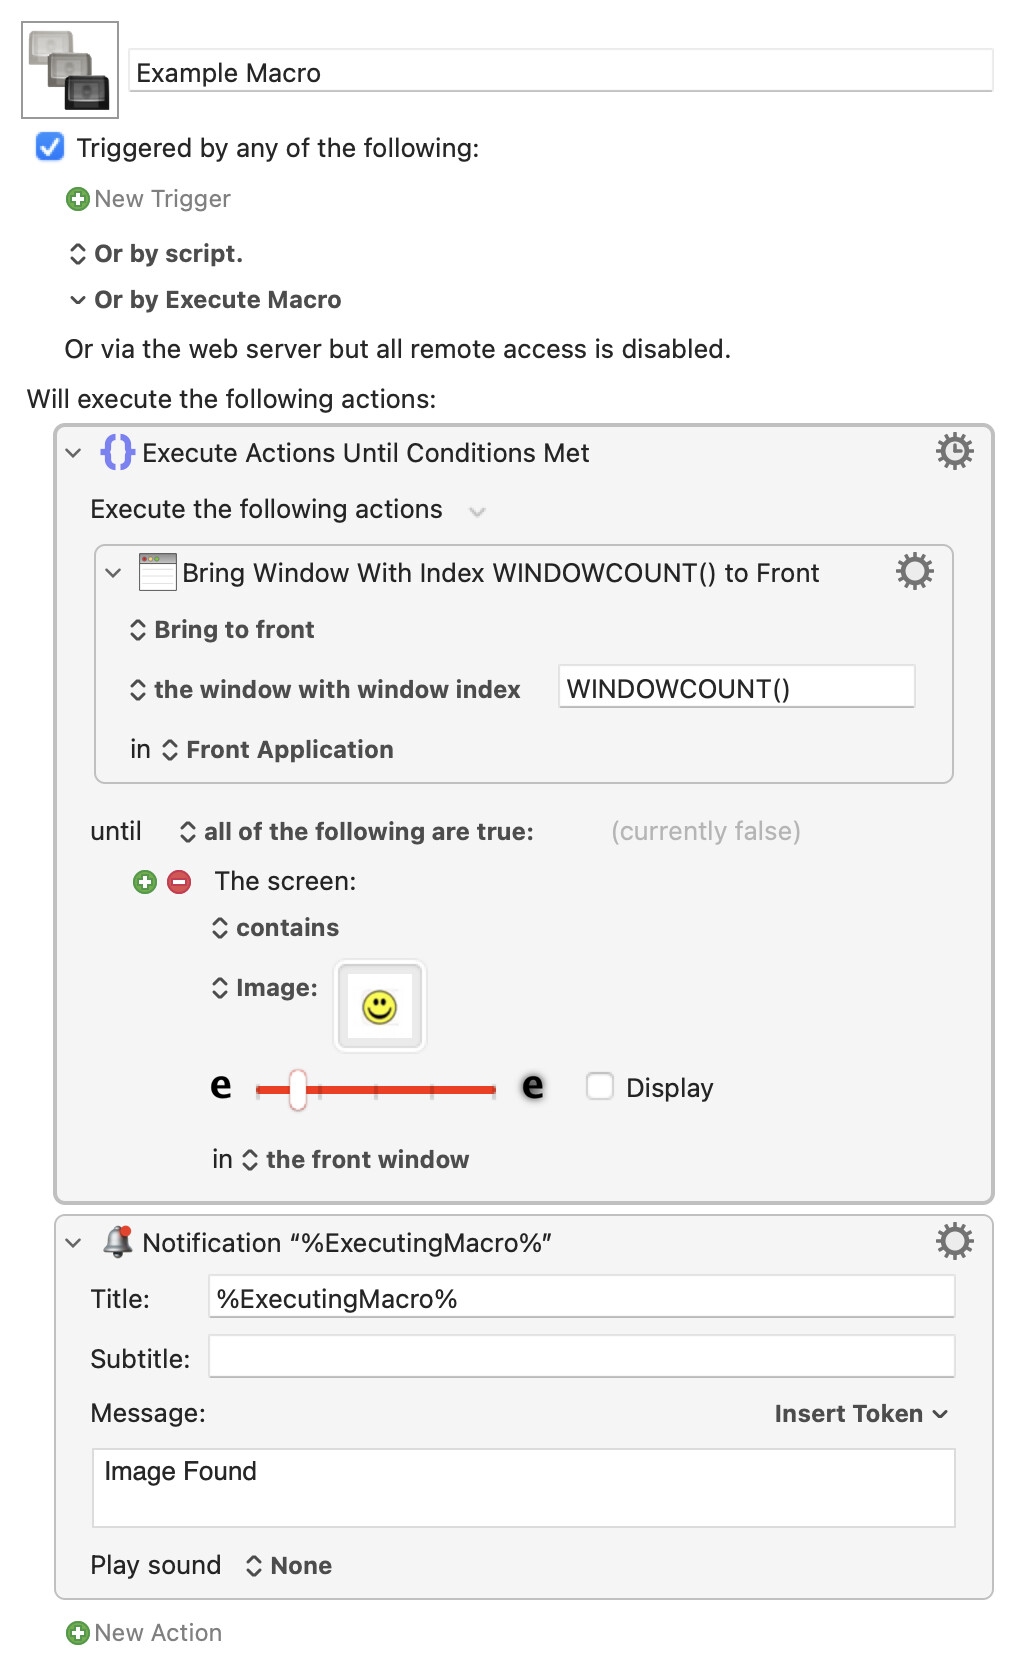Open Front Application popup menu
The width and height of the screenshot is (1016, 1666).
click(x=277, y=750)
